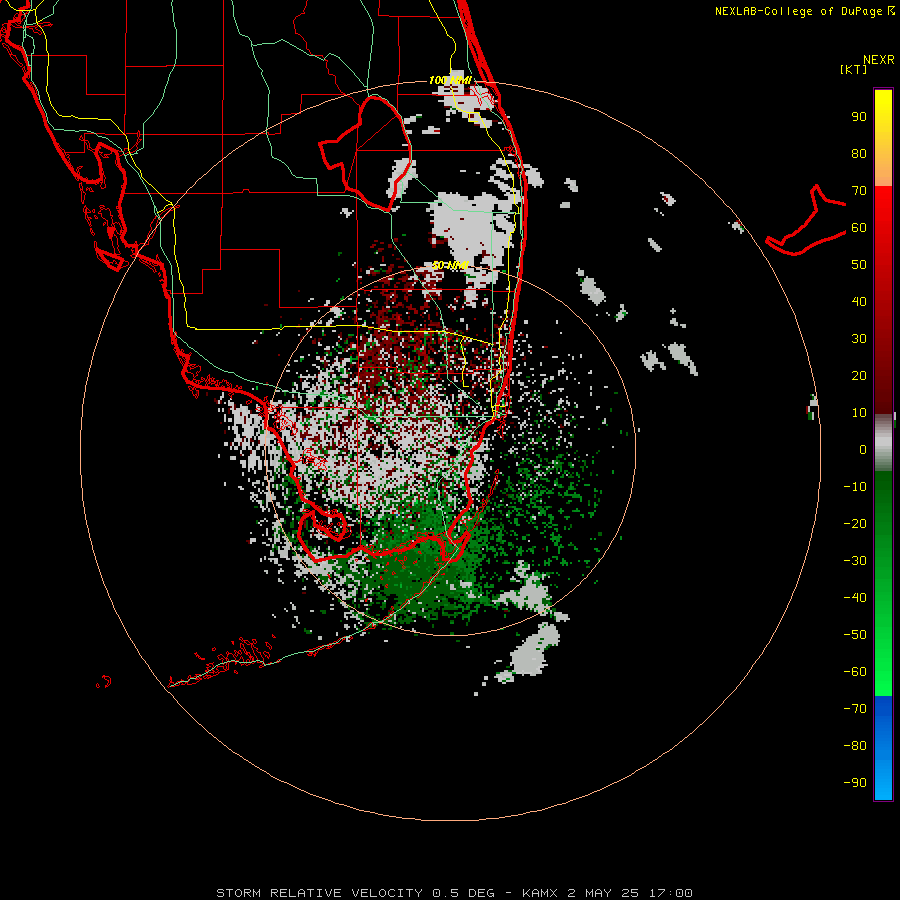Click the 40 value on velocity scale
Screen dimensions: 900x900
859,302
